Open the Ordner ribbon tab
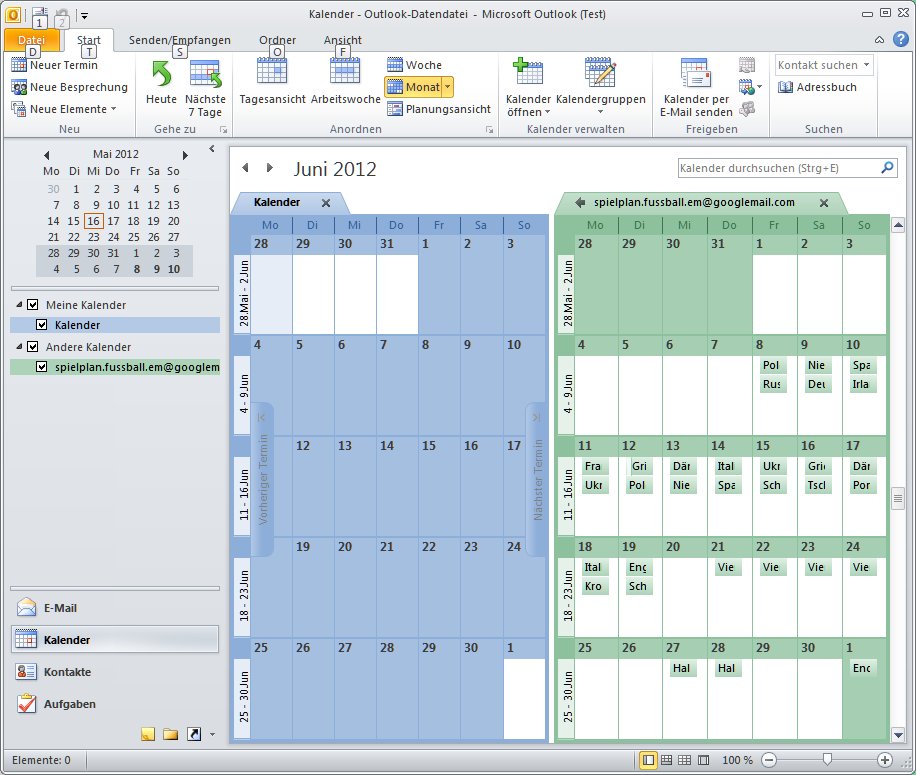The image size is (916, 775). point(277,40)
